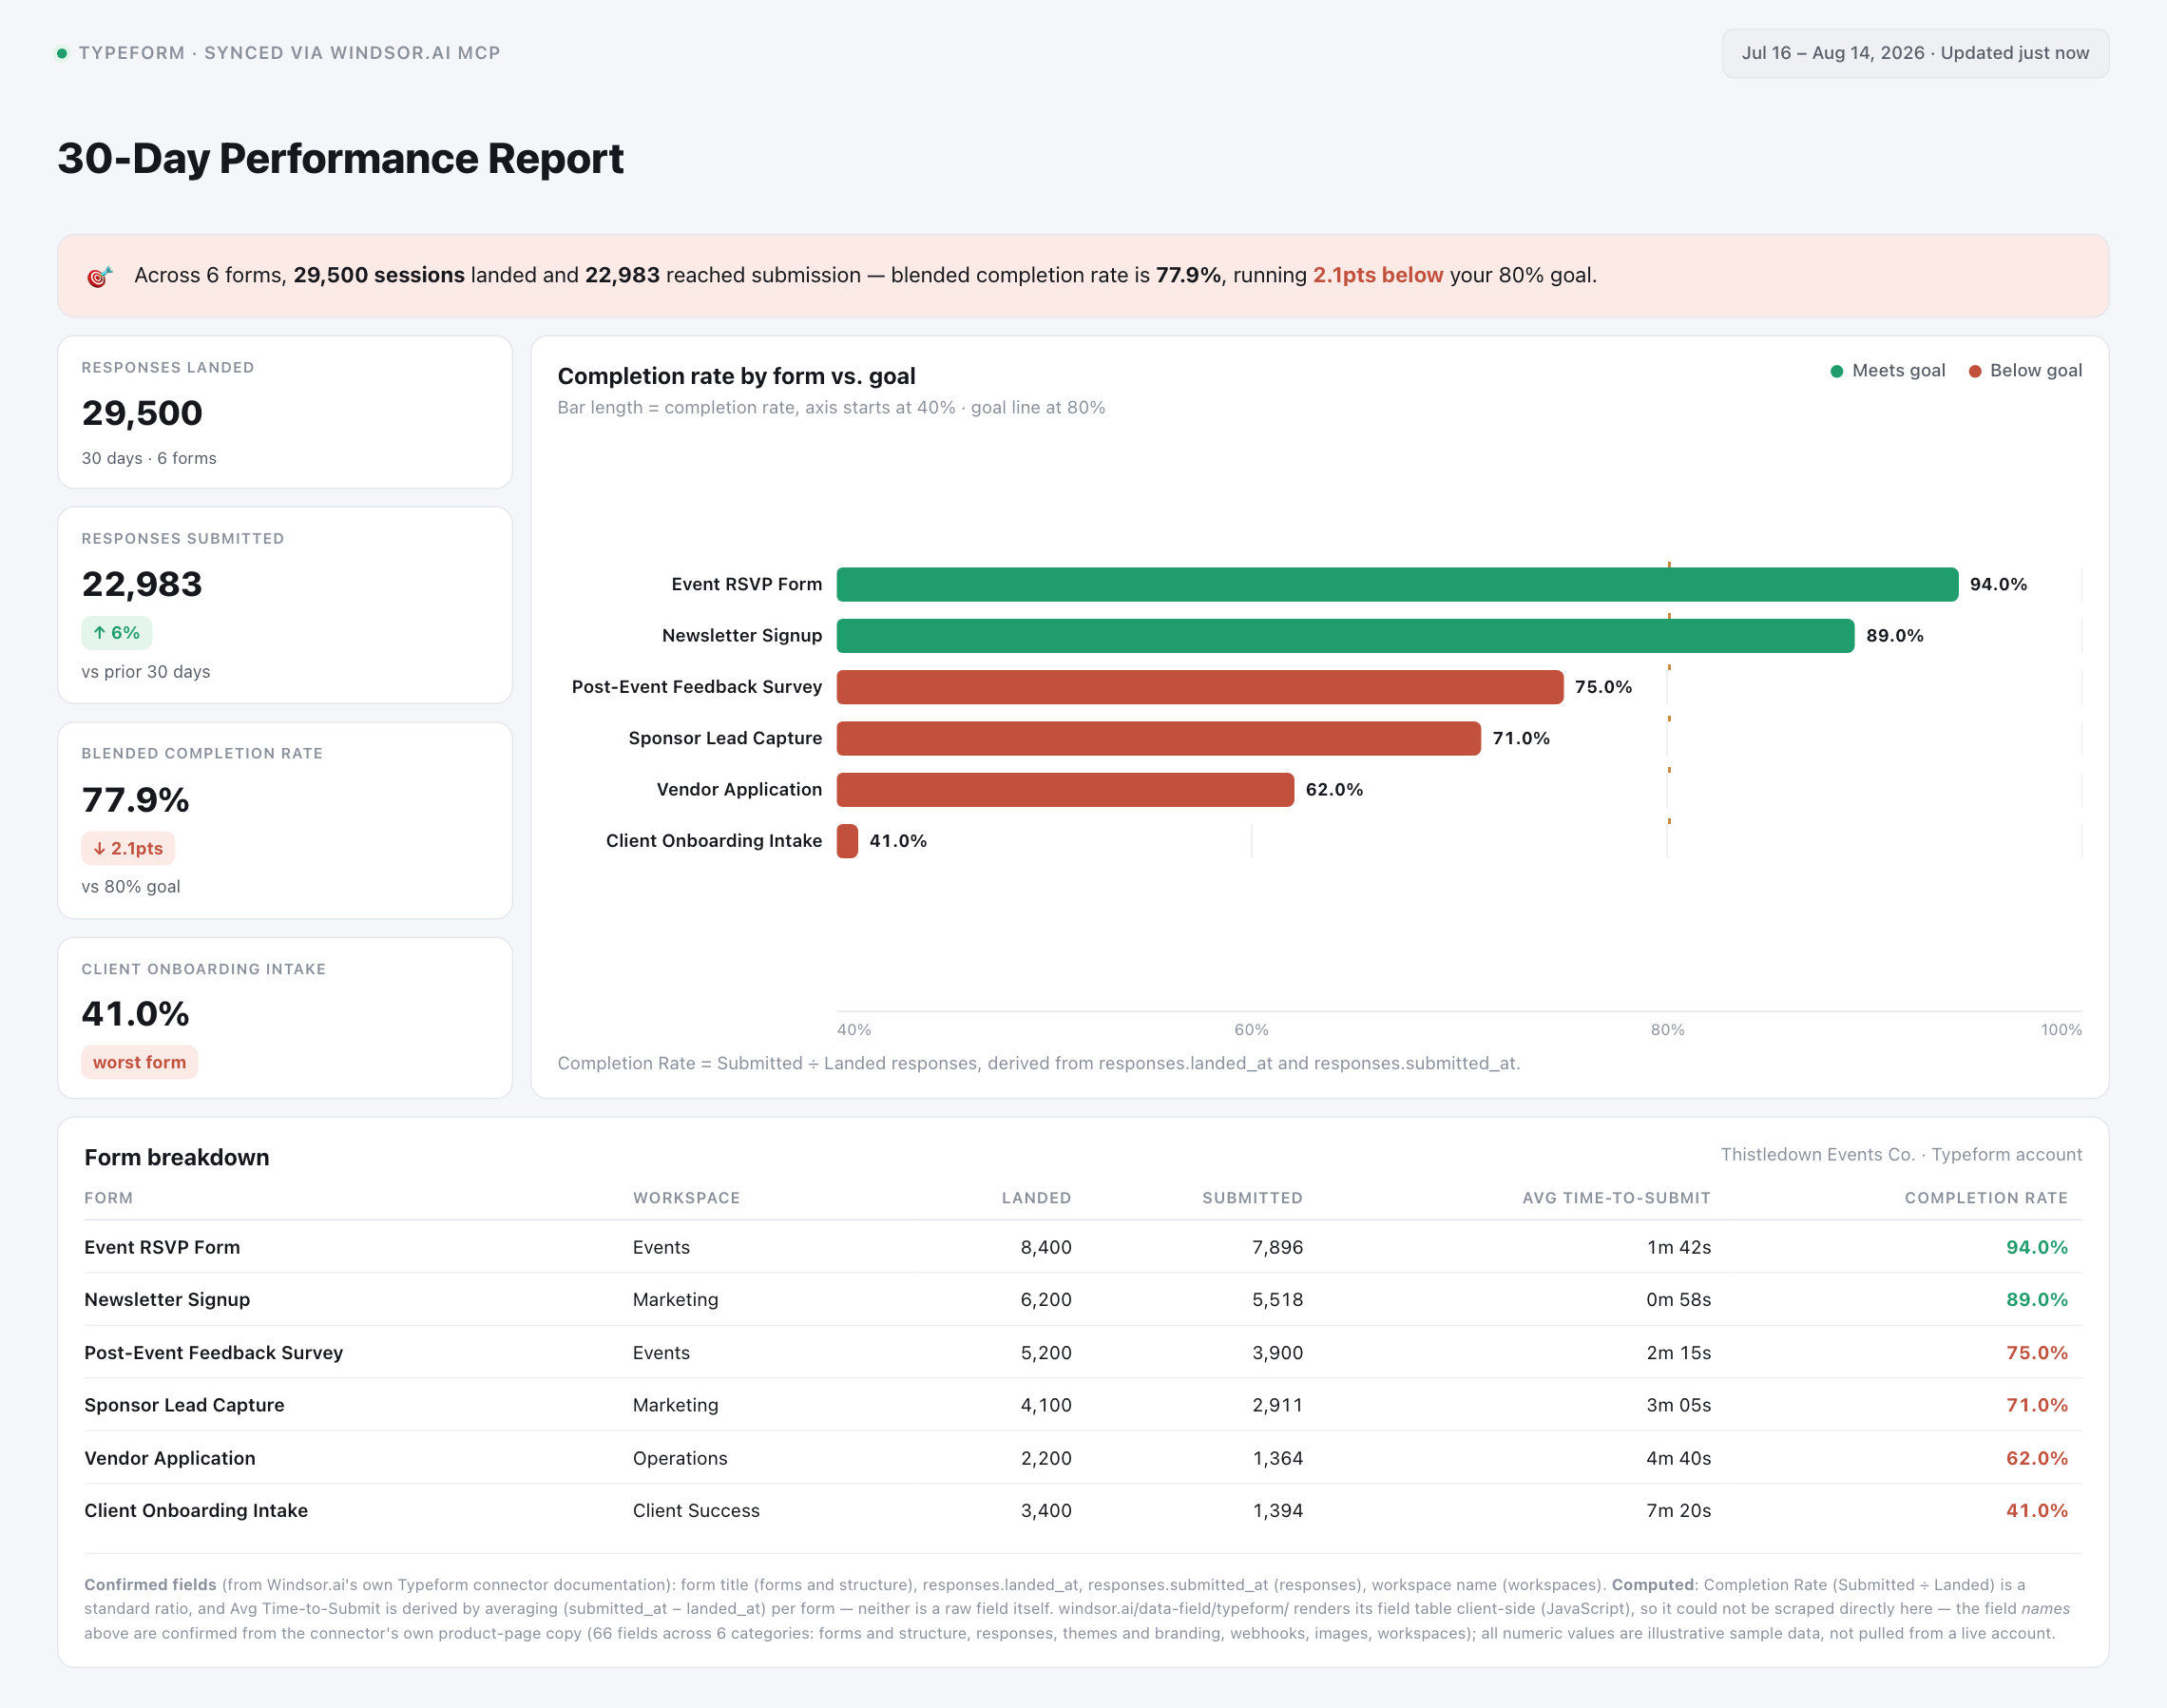Click the Below goal red legend dot
This screenshot has height=1708, width=2167.
(x=1974, y=371)
